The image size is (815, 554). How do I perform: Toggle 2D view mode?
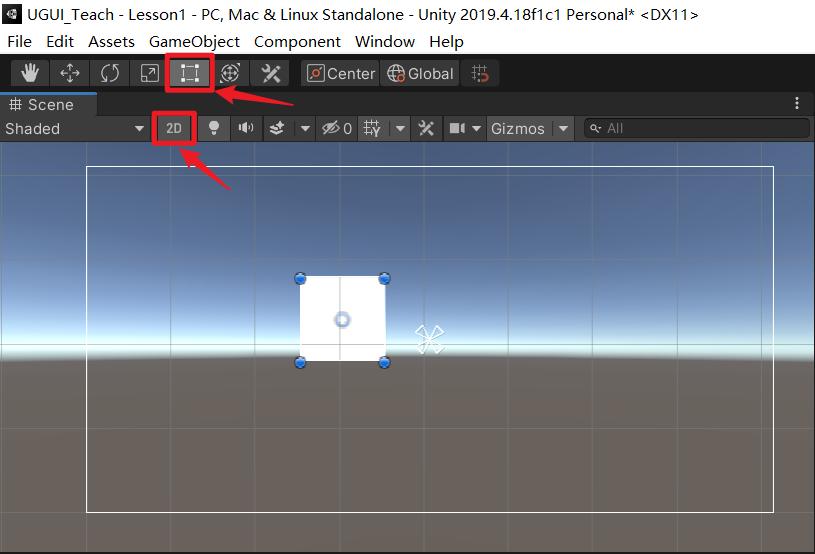(x=174, y=128)
